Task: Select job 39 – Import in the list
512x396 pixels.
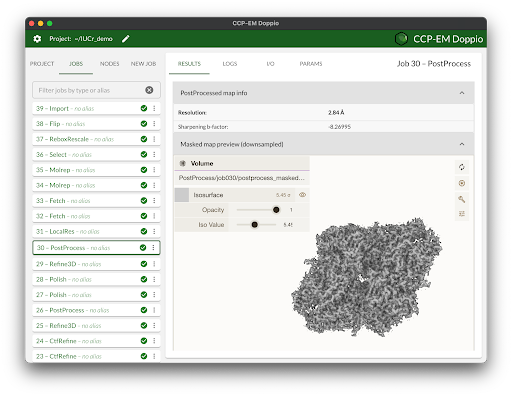Action: pyautogui.click(x=96, y=108)
